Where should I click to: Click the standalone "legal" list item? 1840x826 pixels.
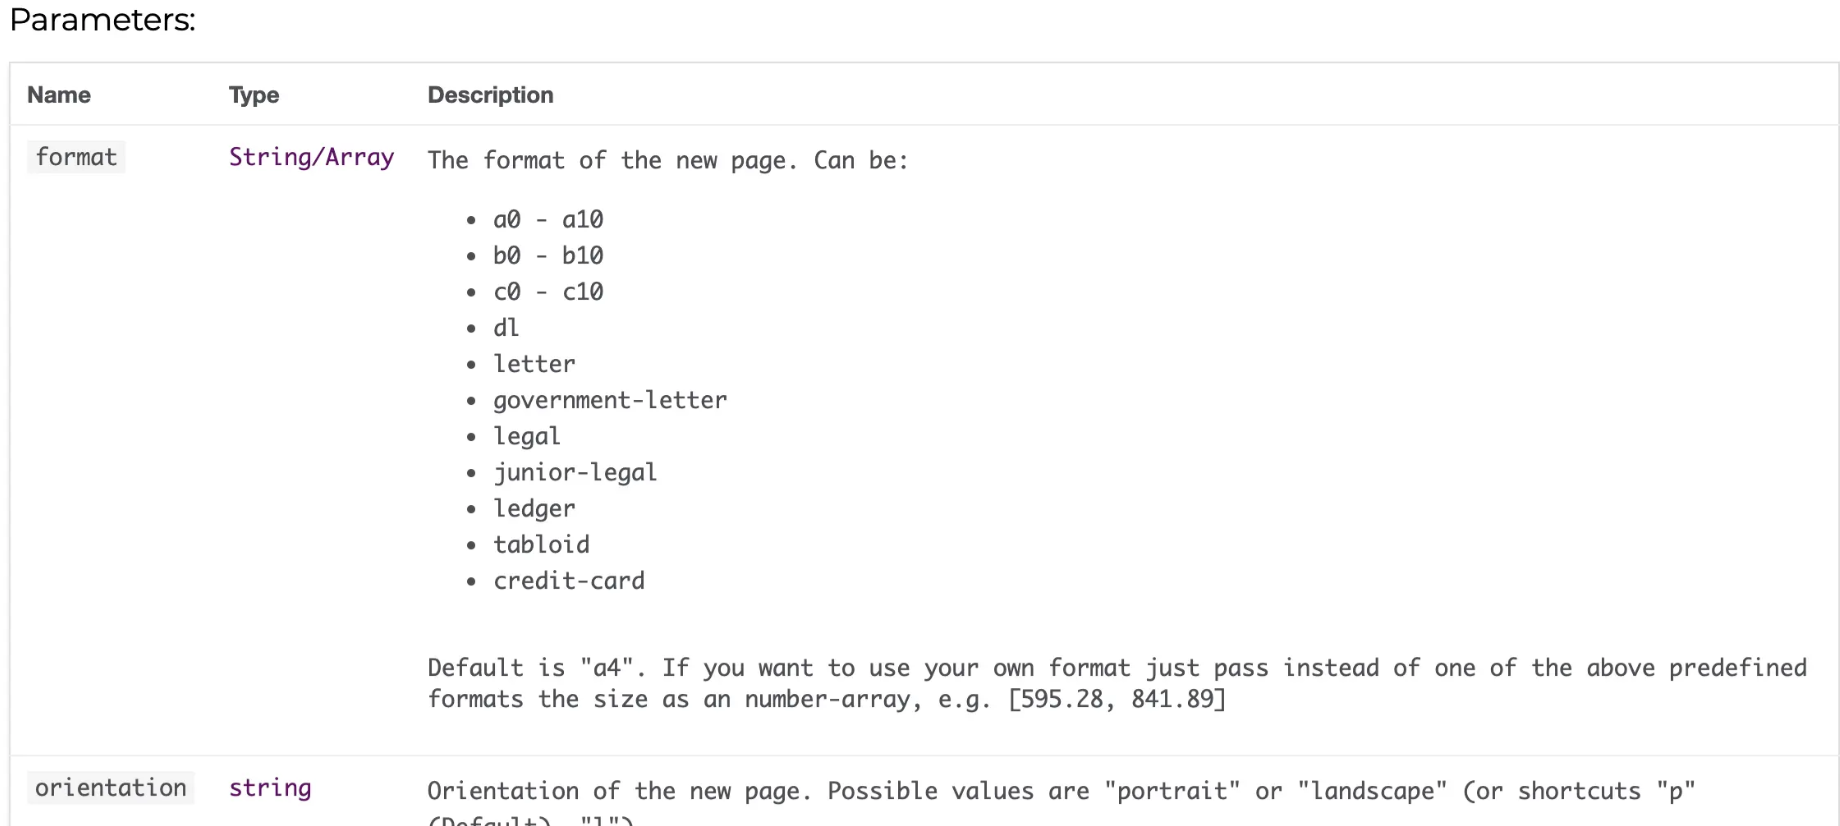(x=527, y=436)
